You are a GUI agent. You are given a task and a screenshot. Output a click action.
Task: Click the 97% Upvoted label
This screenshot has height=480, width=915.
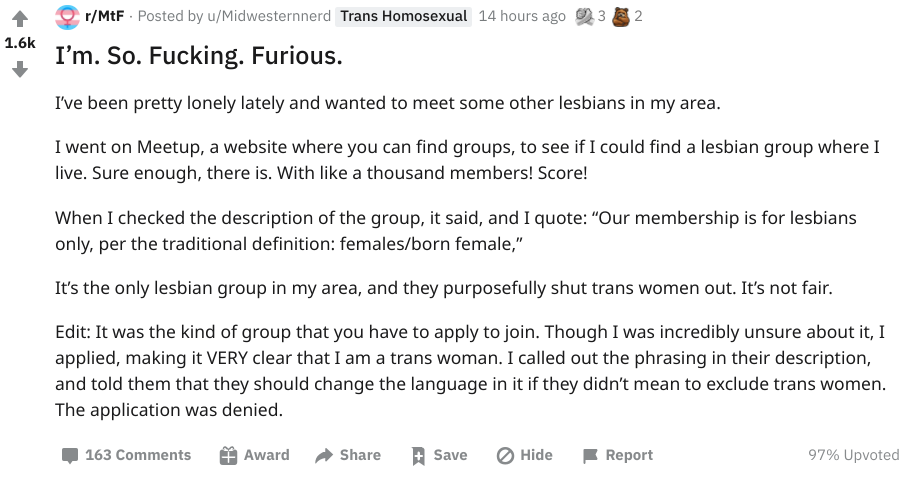(x=853, y=455)
